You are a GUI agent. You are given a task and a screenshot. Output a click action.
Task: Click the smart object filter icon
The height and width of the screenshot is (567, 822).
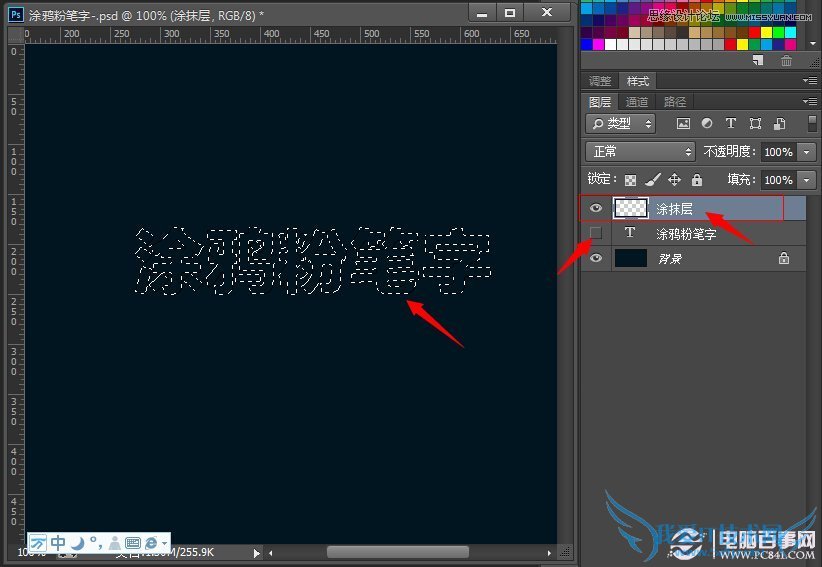point(780,124)
